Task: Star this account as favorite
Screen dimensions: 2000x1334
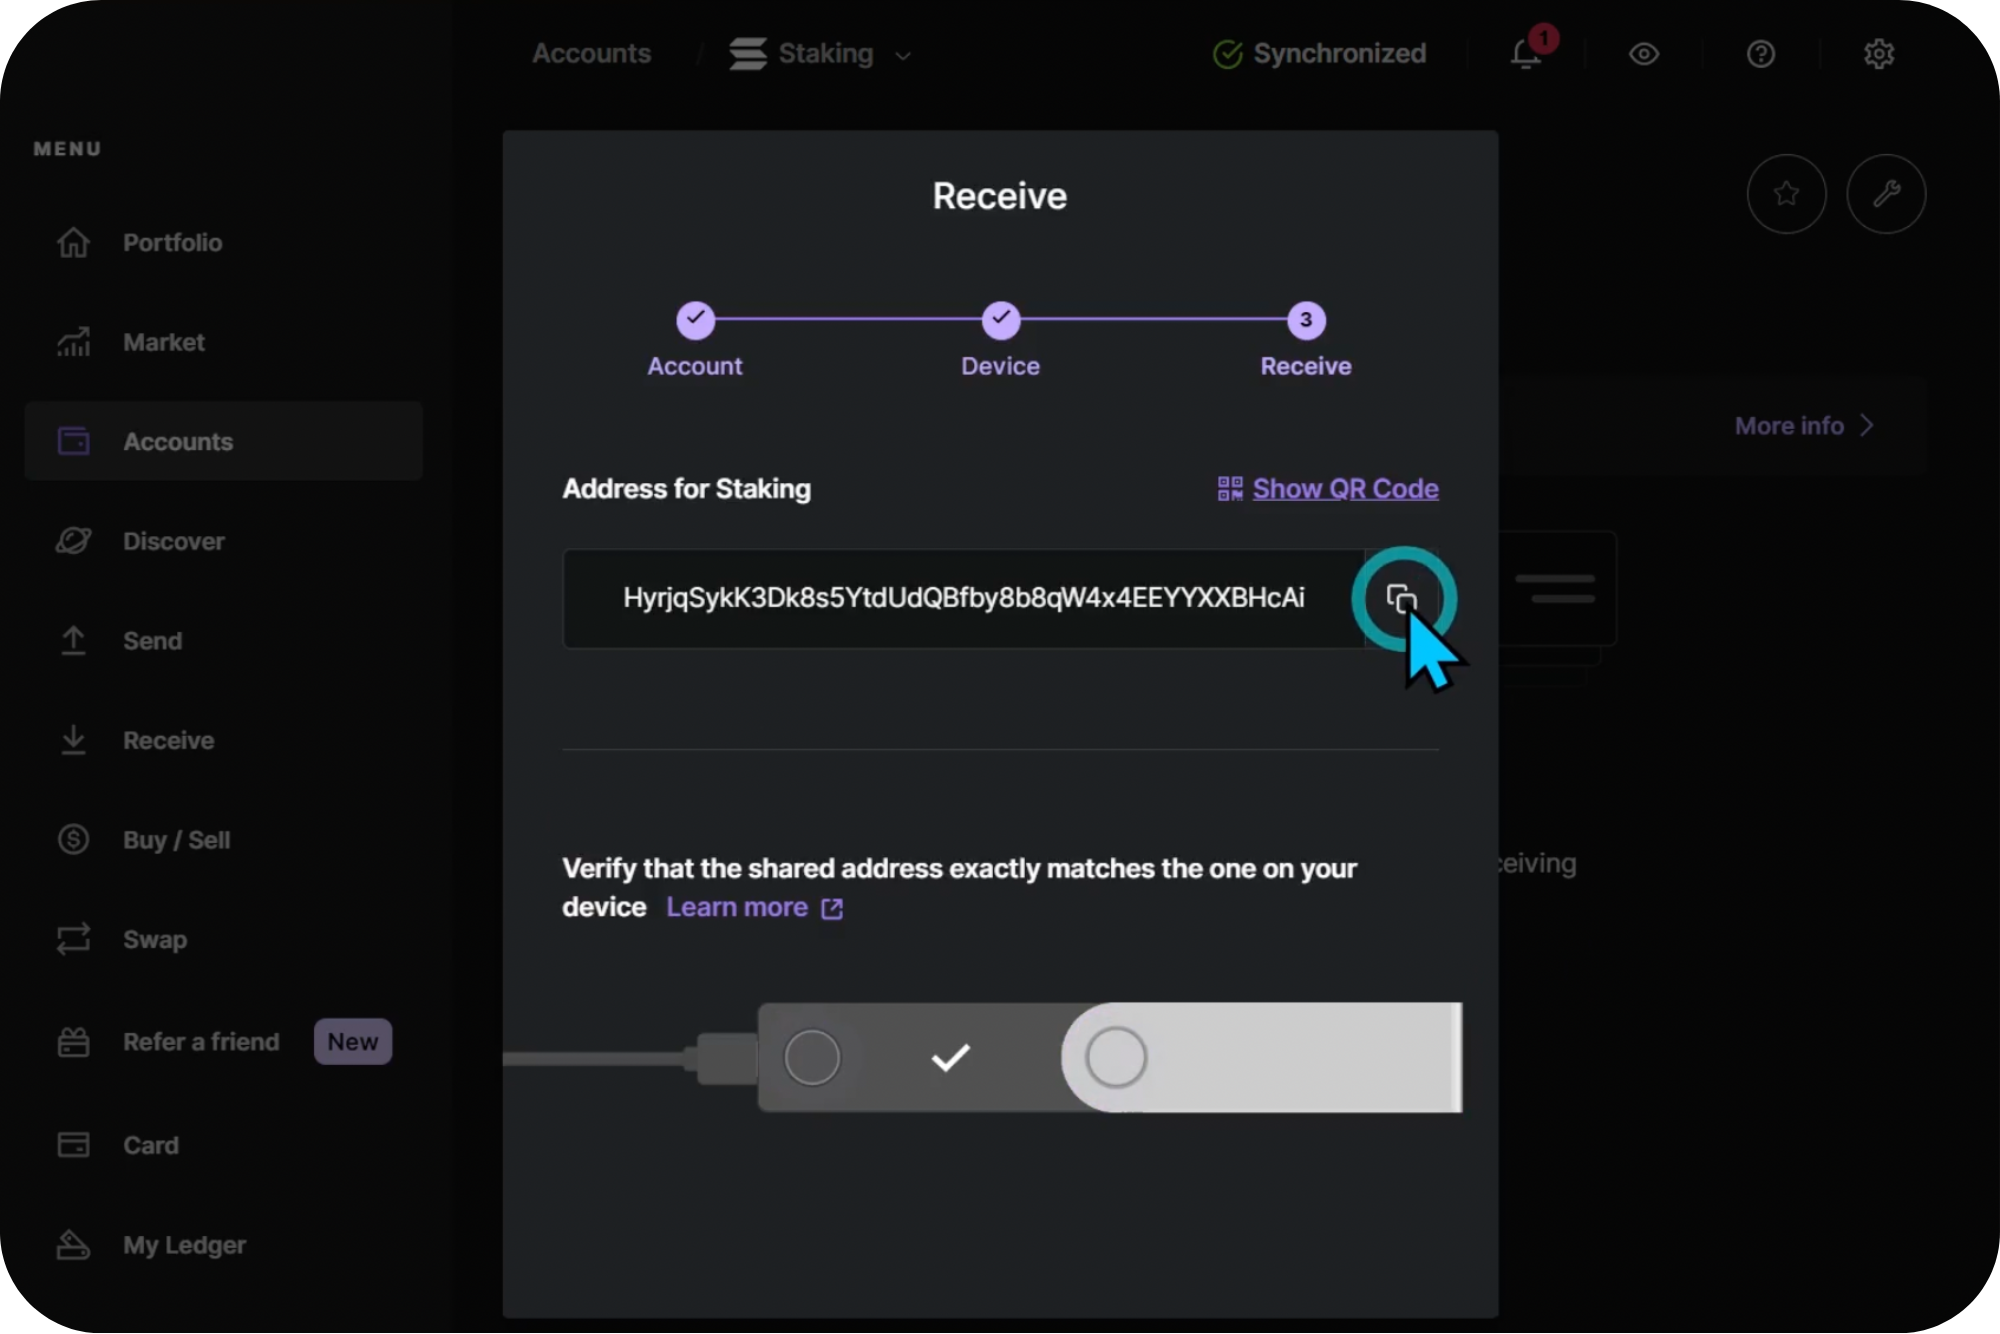Action: pyautogui.click(x=1786, y=194)
